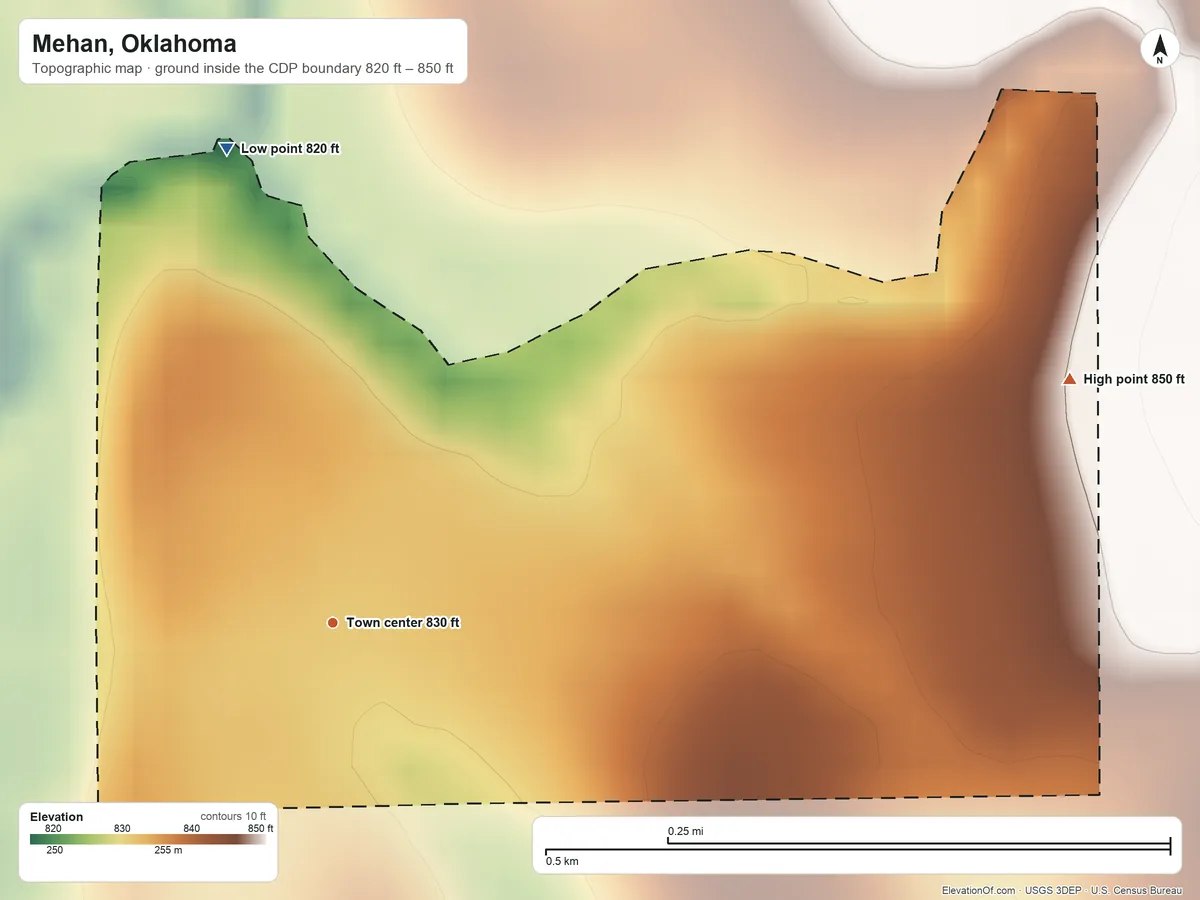The width and height of the screenshot is (1200, 900).
Task: Click the 'Mehan, Oklahoma' map title
Action: 134,44
